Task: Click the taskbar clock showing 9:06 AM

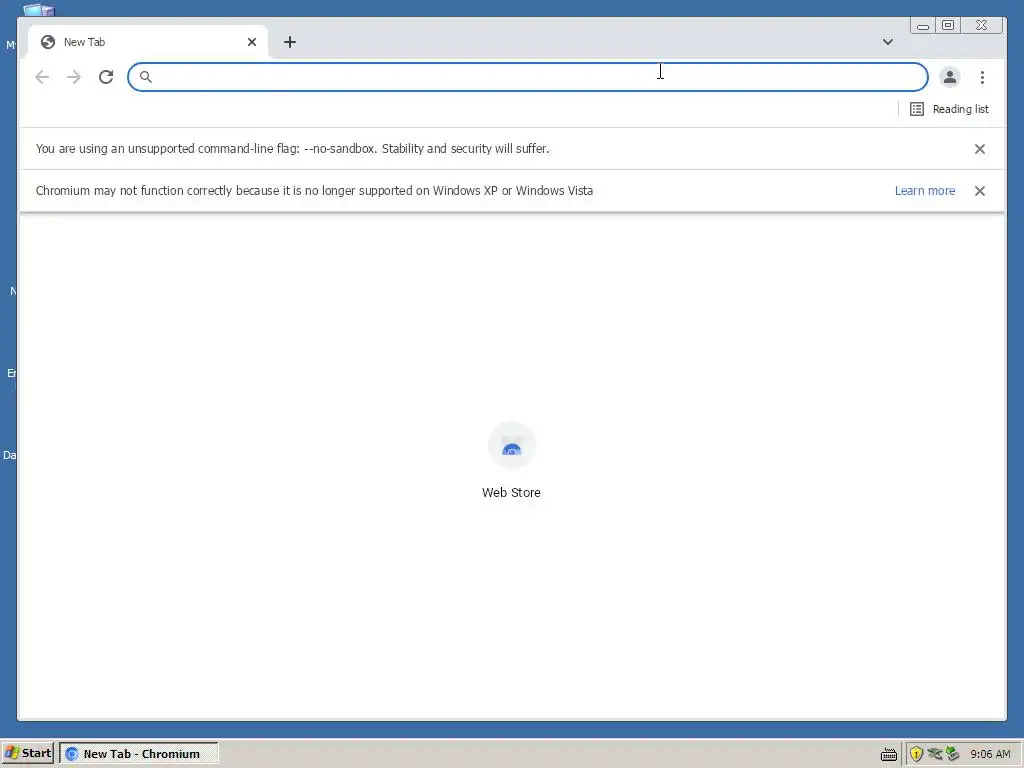Action: pyautogui.click(x=990, y=754)
